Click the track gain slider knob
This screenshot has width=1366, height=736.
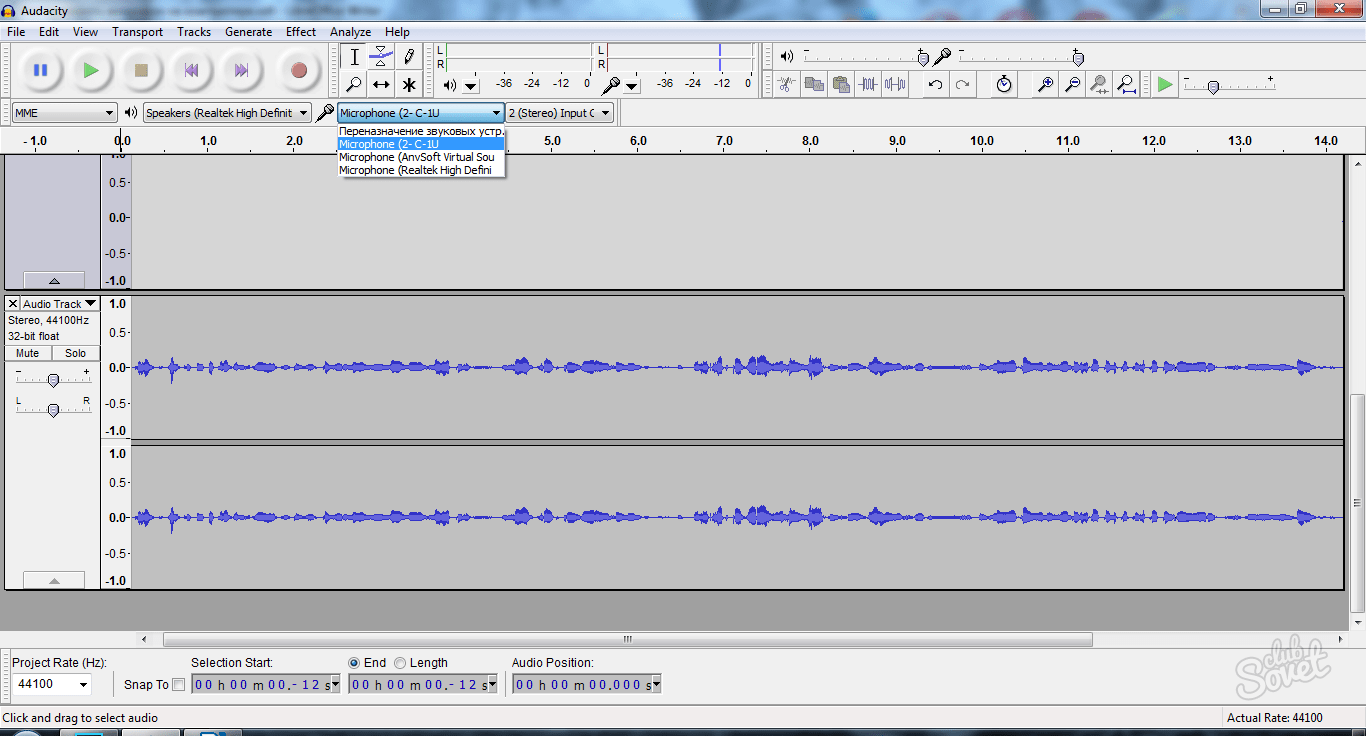(53, 380)
